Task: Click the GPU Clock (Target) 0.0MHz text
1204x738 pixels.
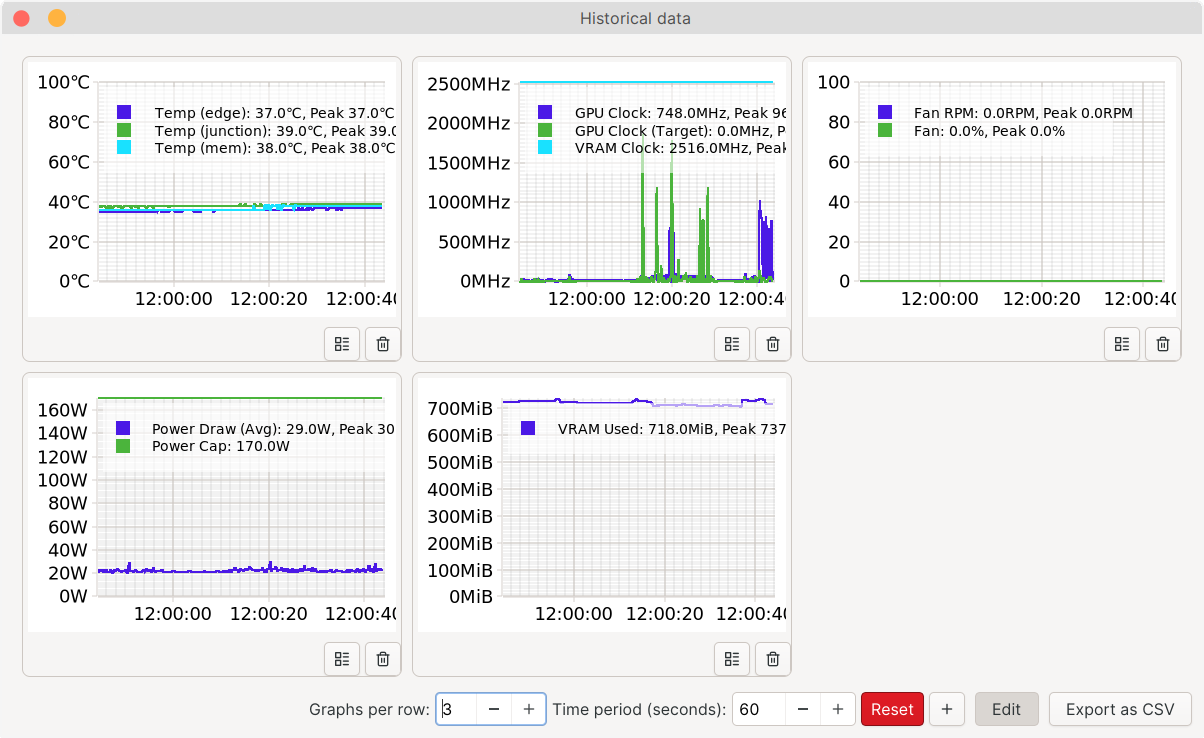Action: click(680, 131)
